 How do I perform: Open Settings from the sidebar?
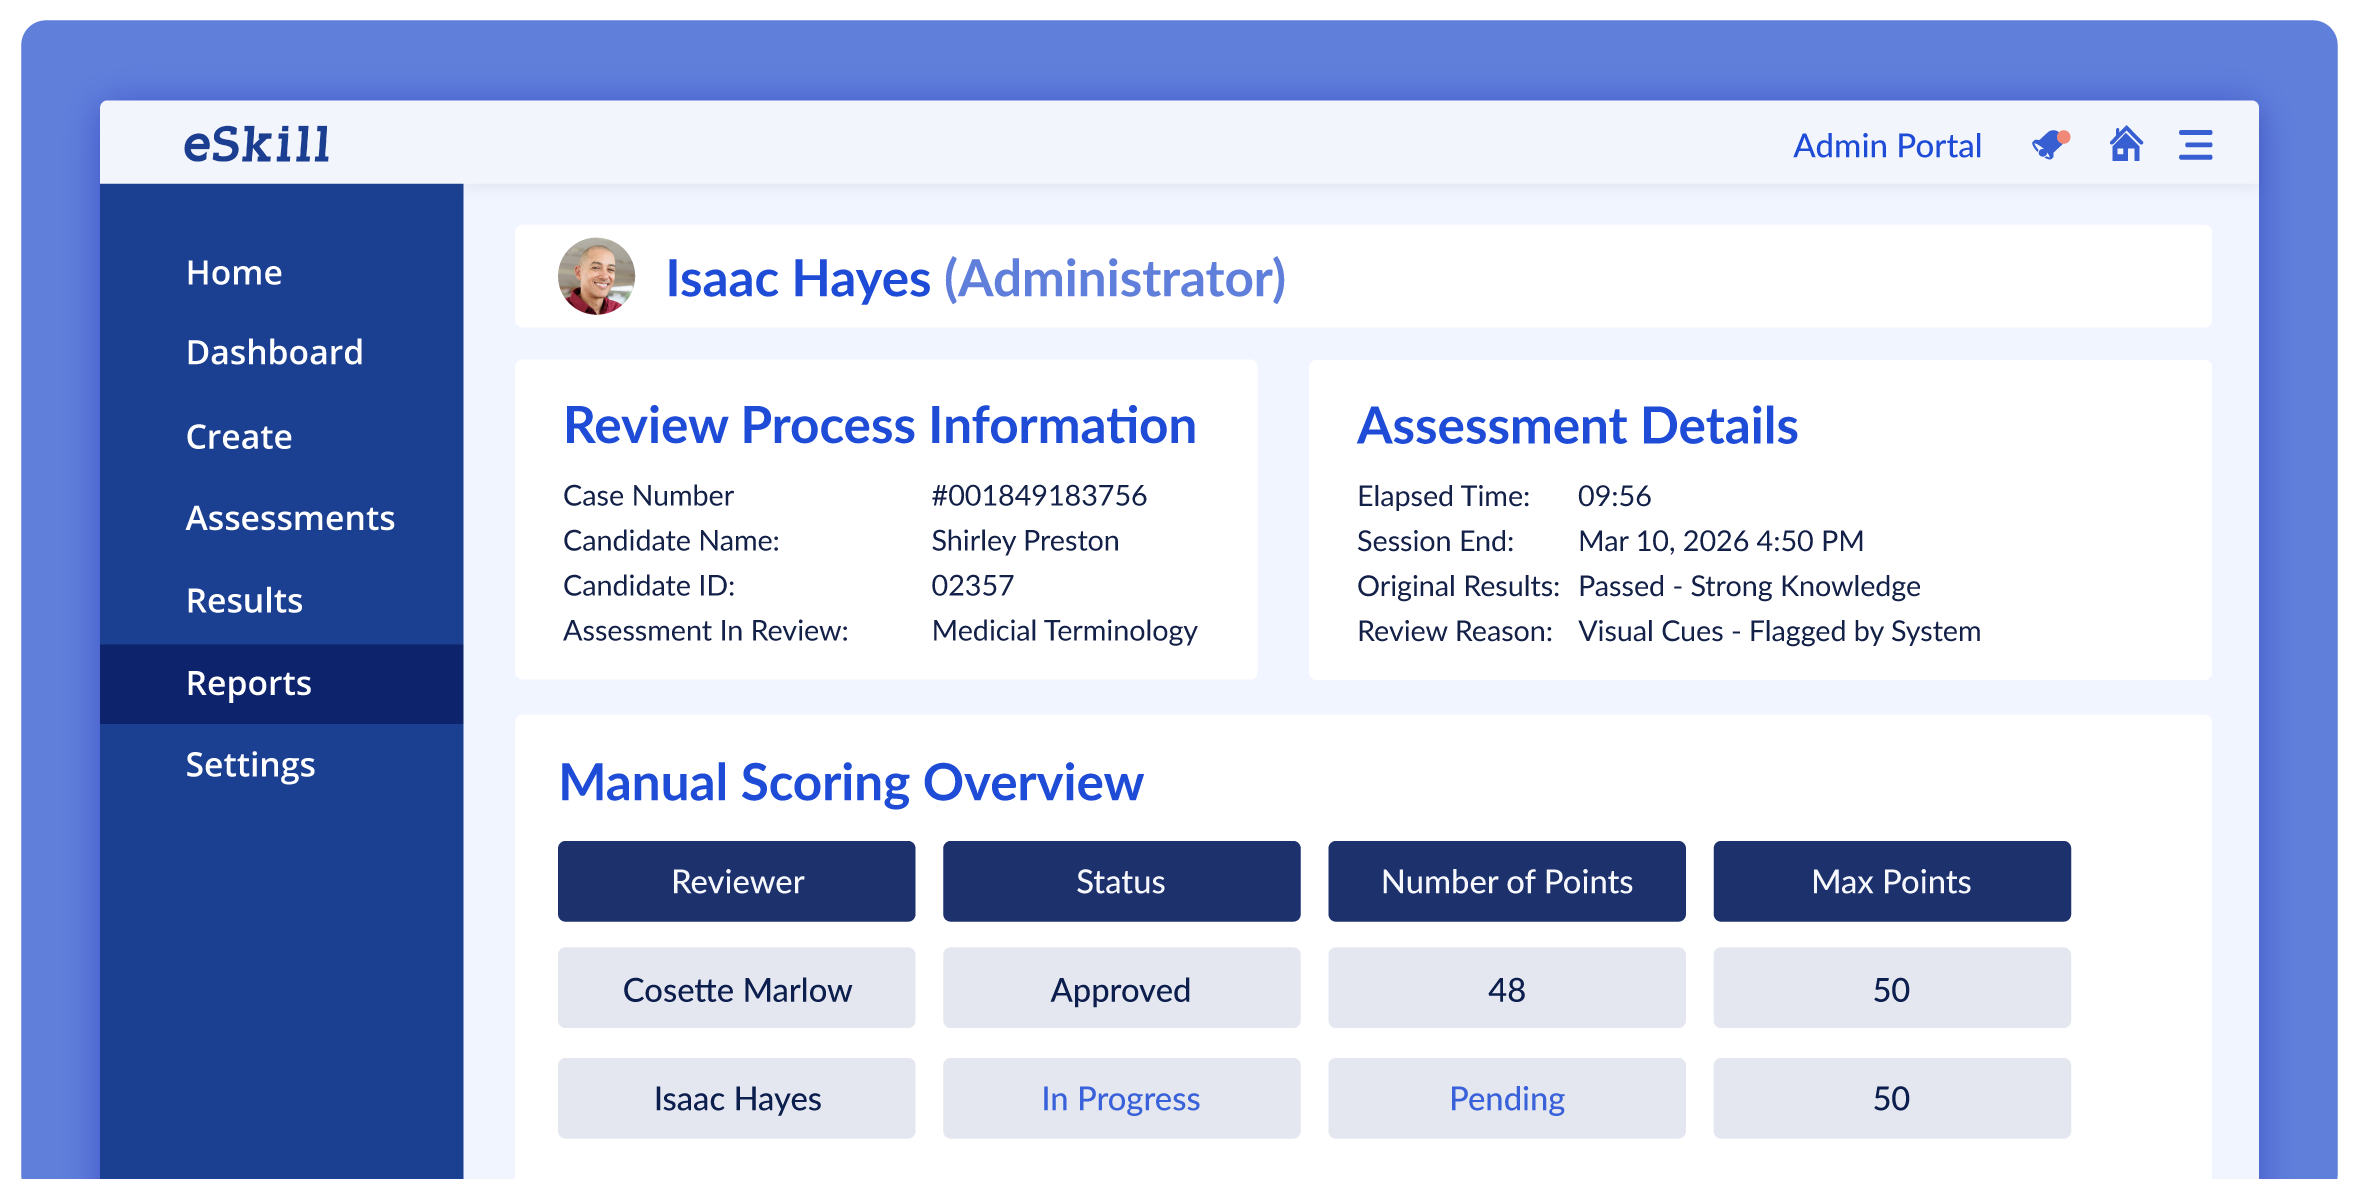[x=250, y=765]
